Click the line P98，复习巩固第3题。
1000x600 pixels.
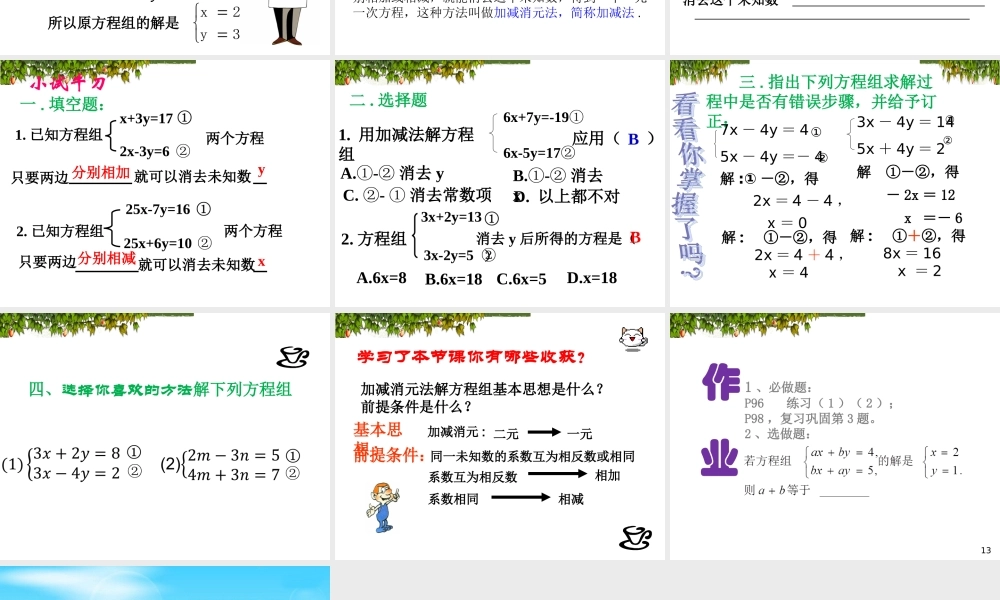(x=811, y=419)
